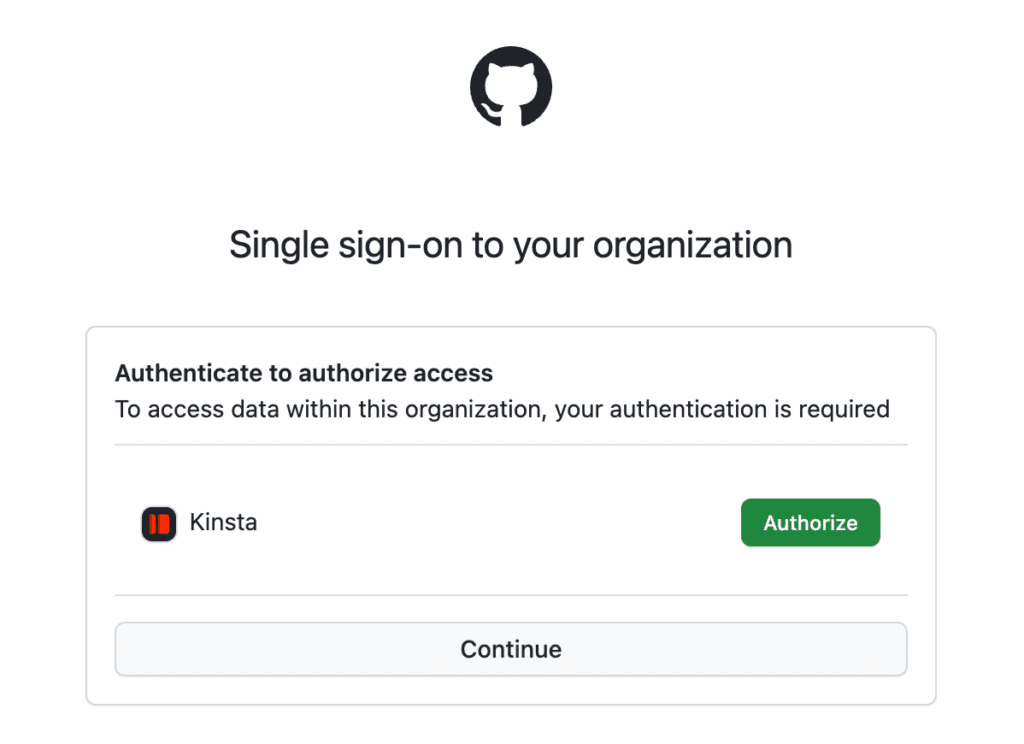Tap the octocat mark above the heading
The width and height of the screenshot is (1024, 744).
click(512, 87)
